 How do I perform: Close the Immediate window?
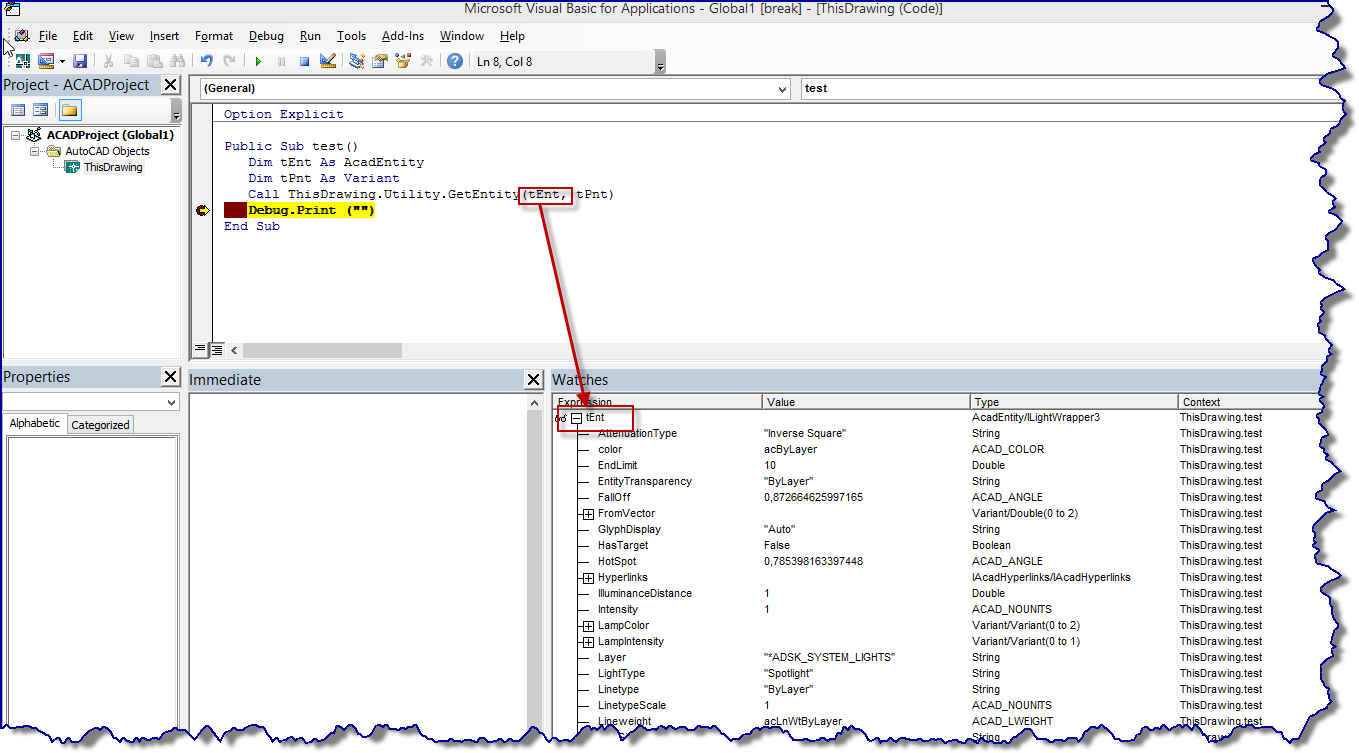tap(534, 380)
